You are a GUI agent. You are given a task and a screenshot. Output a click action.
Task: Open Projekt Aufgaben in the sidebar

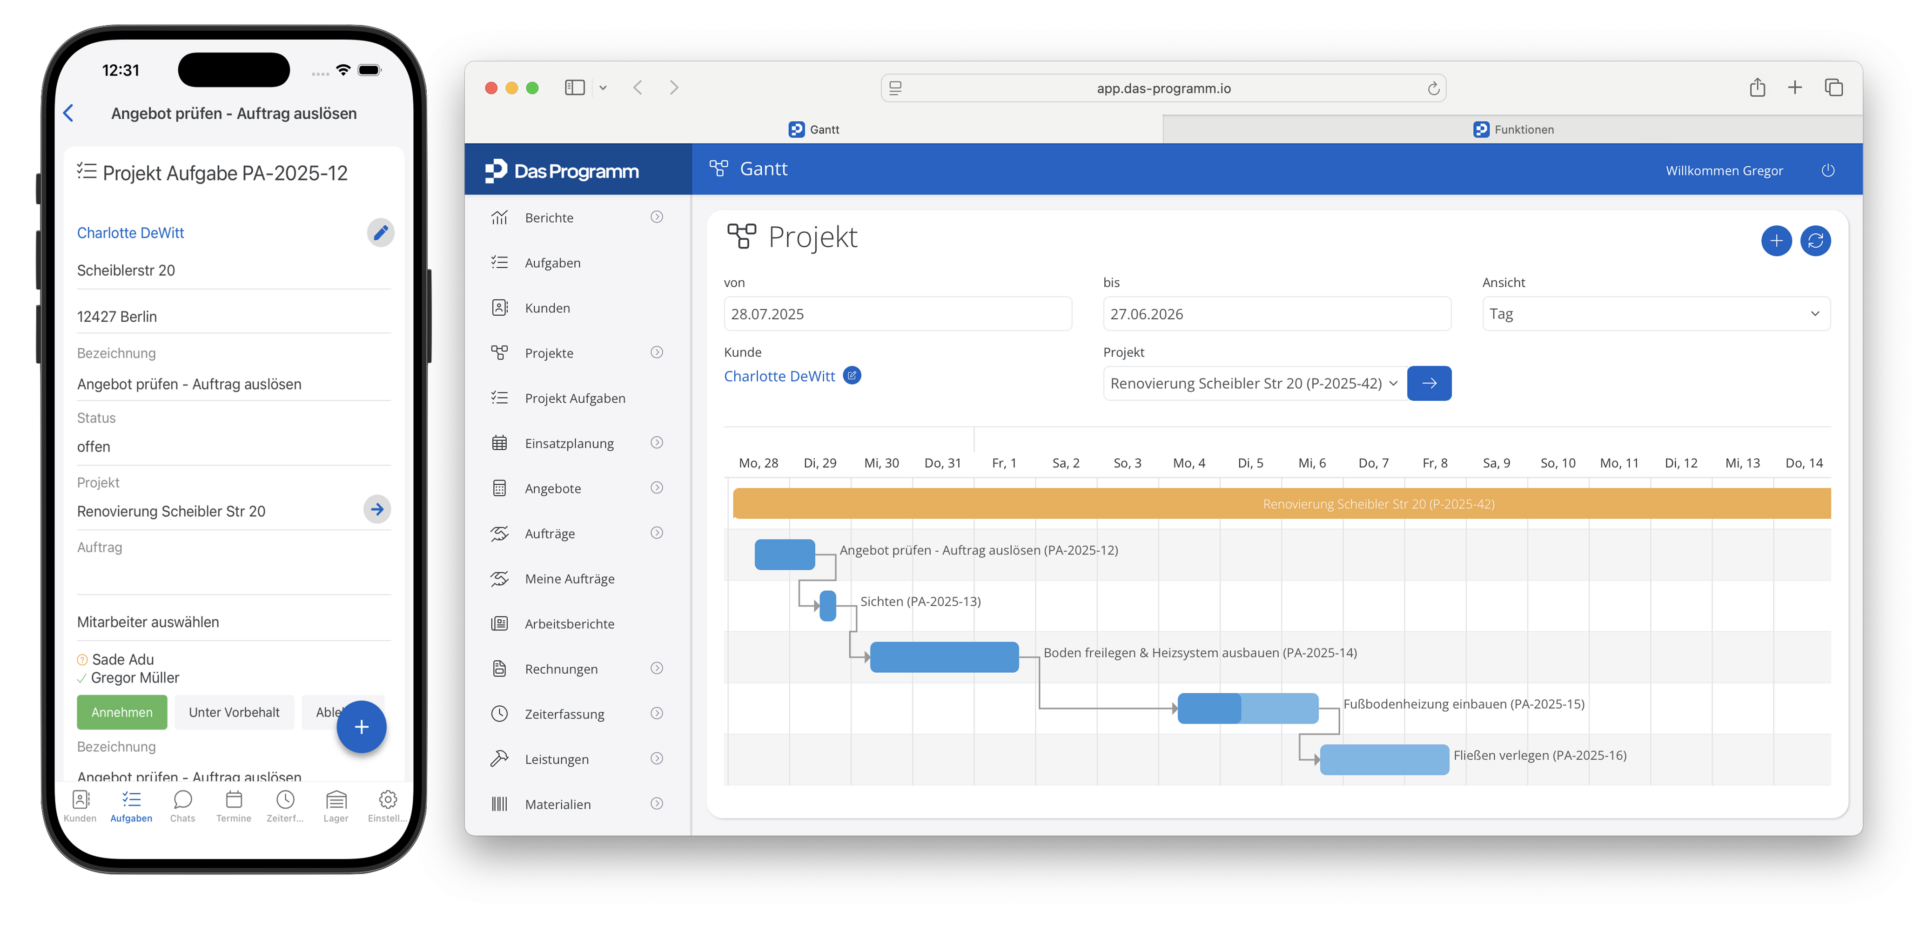pyautogui.click(x=575, y=398)
